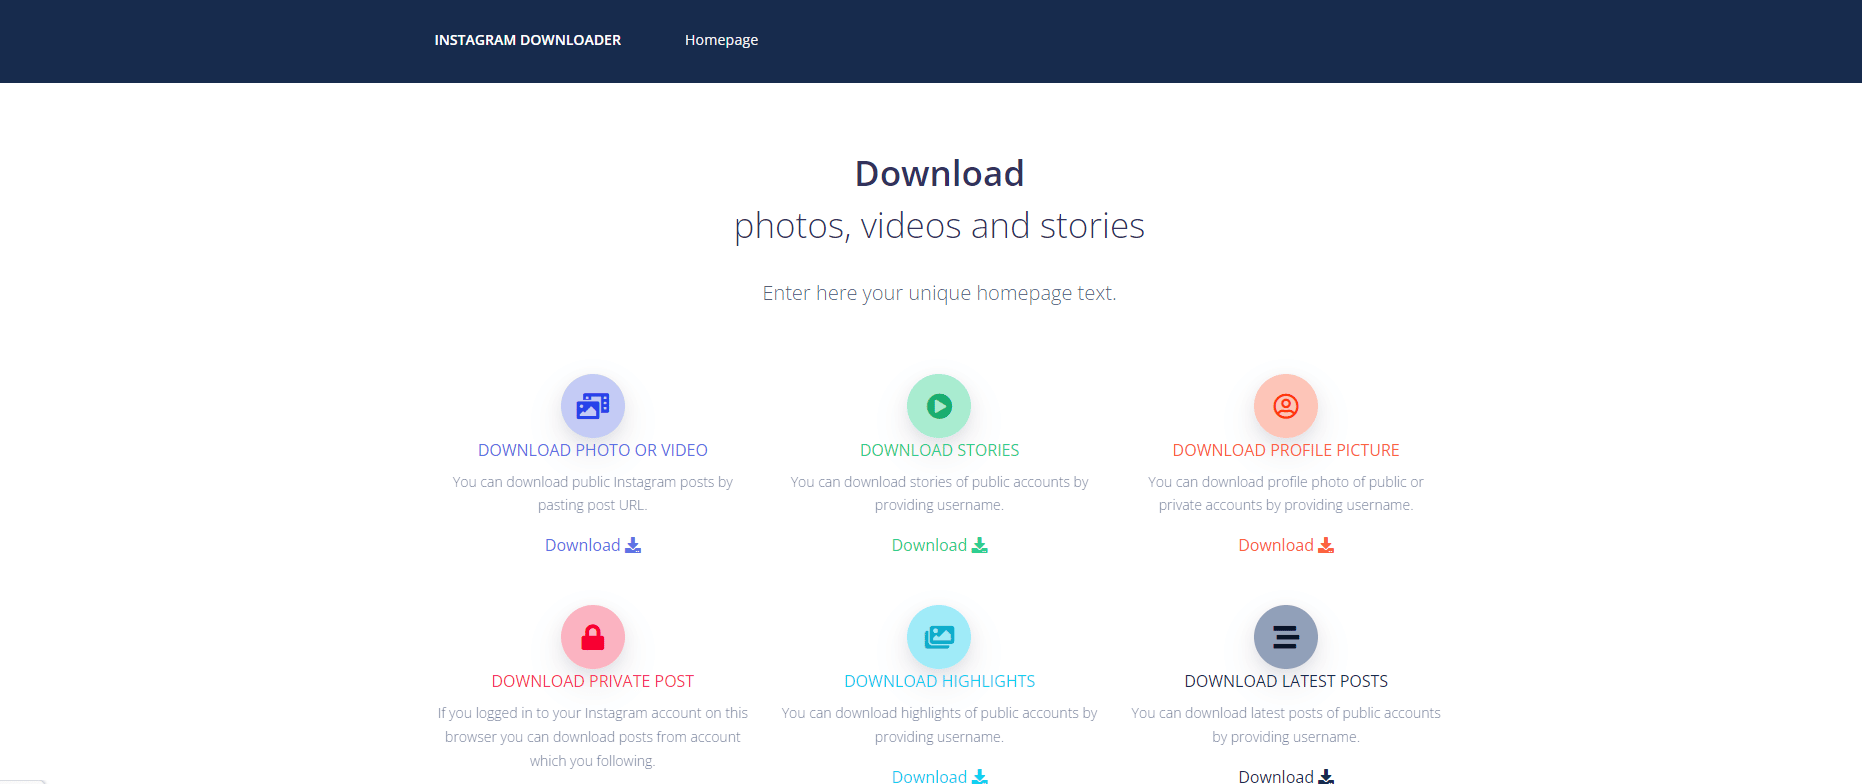Click 'Enter here your unique homepage text.'
Screen dimensions: 1862x784
[x=939, y=293]
